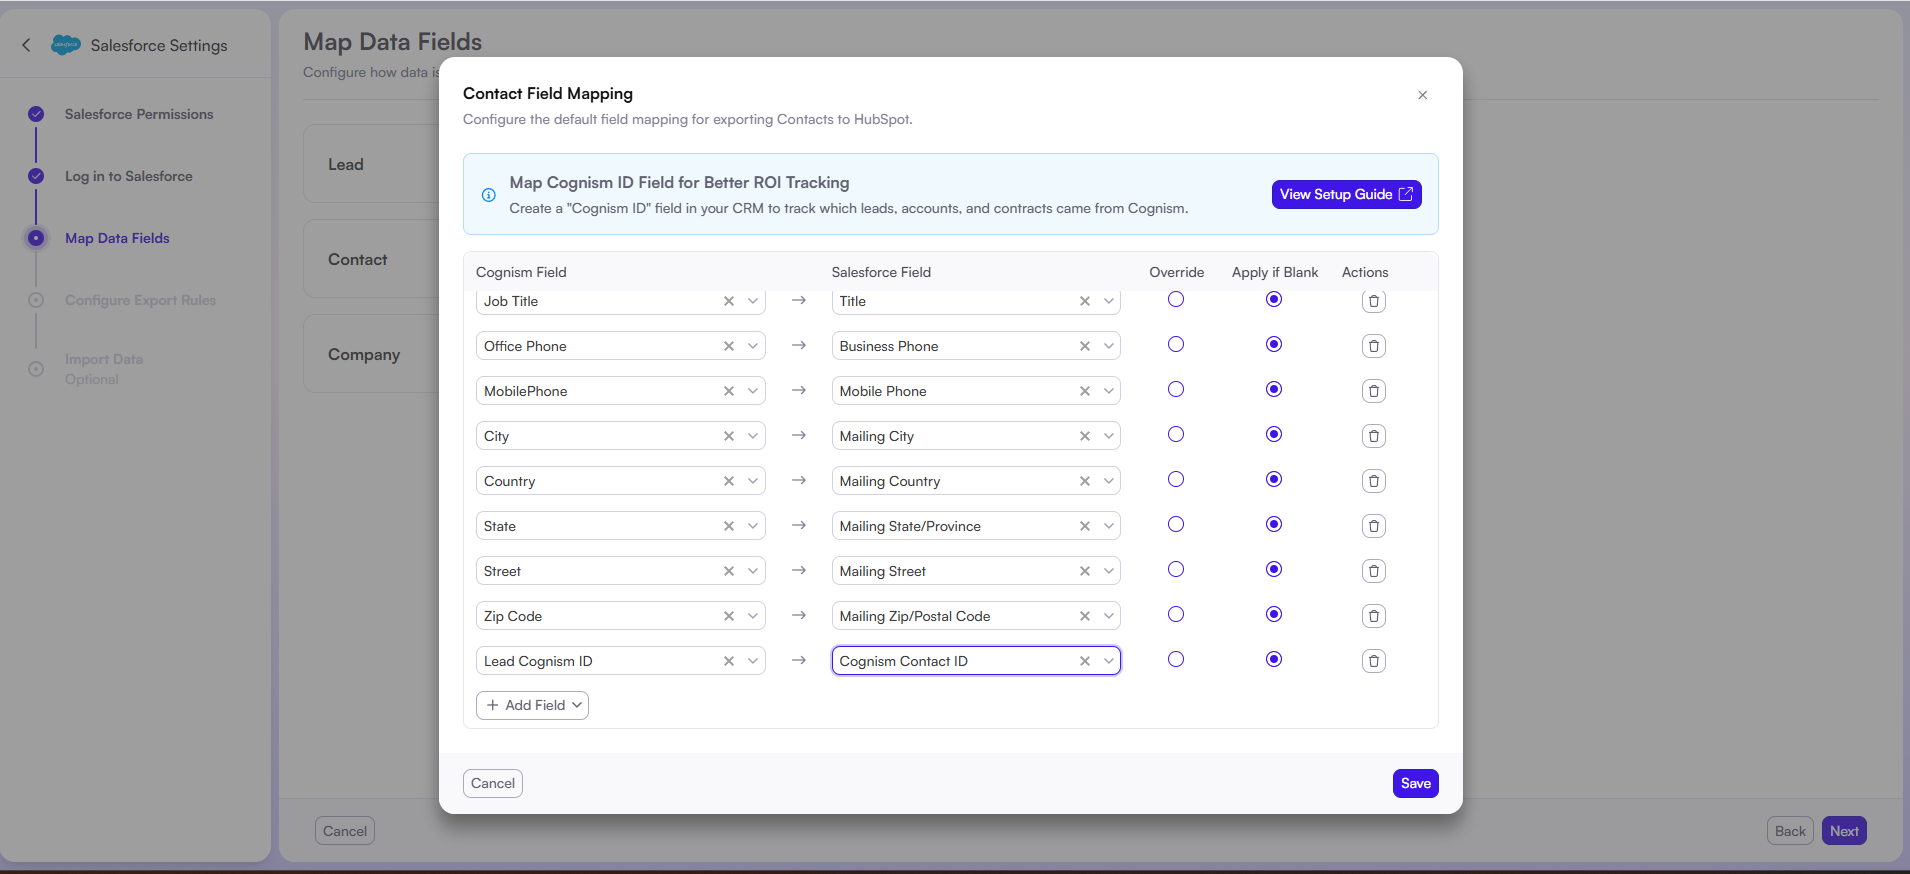Clear the Country Cognism field
The image size is (1910, 874).
(x=729, y=481)
